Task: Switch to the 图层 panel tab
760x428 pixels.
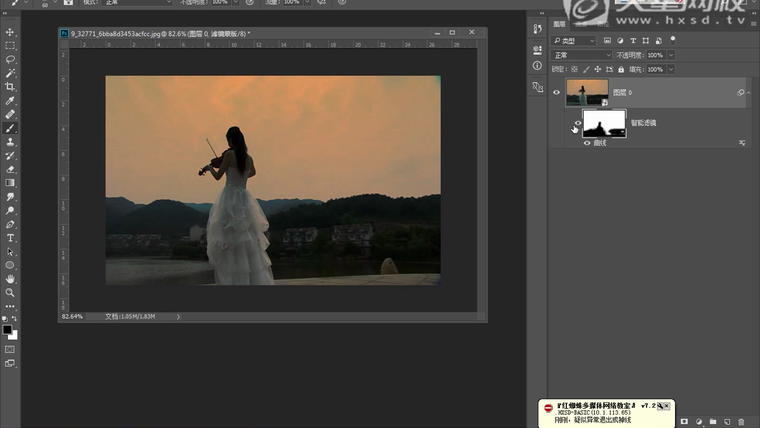Action: coord(559,27)
